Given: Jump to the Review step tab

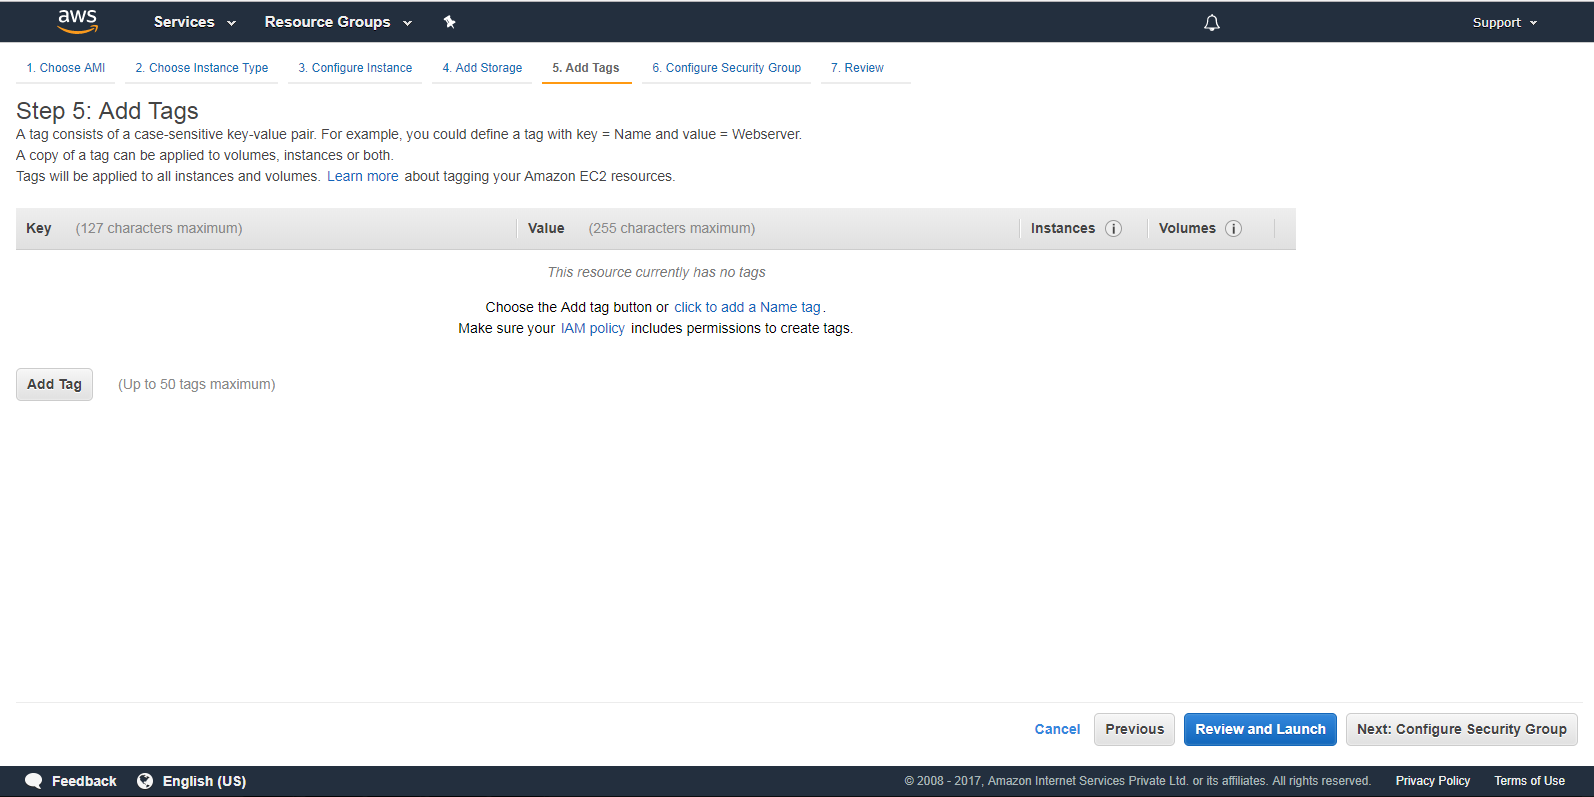Looking at the screenshot, I should (857, 68).
